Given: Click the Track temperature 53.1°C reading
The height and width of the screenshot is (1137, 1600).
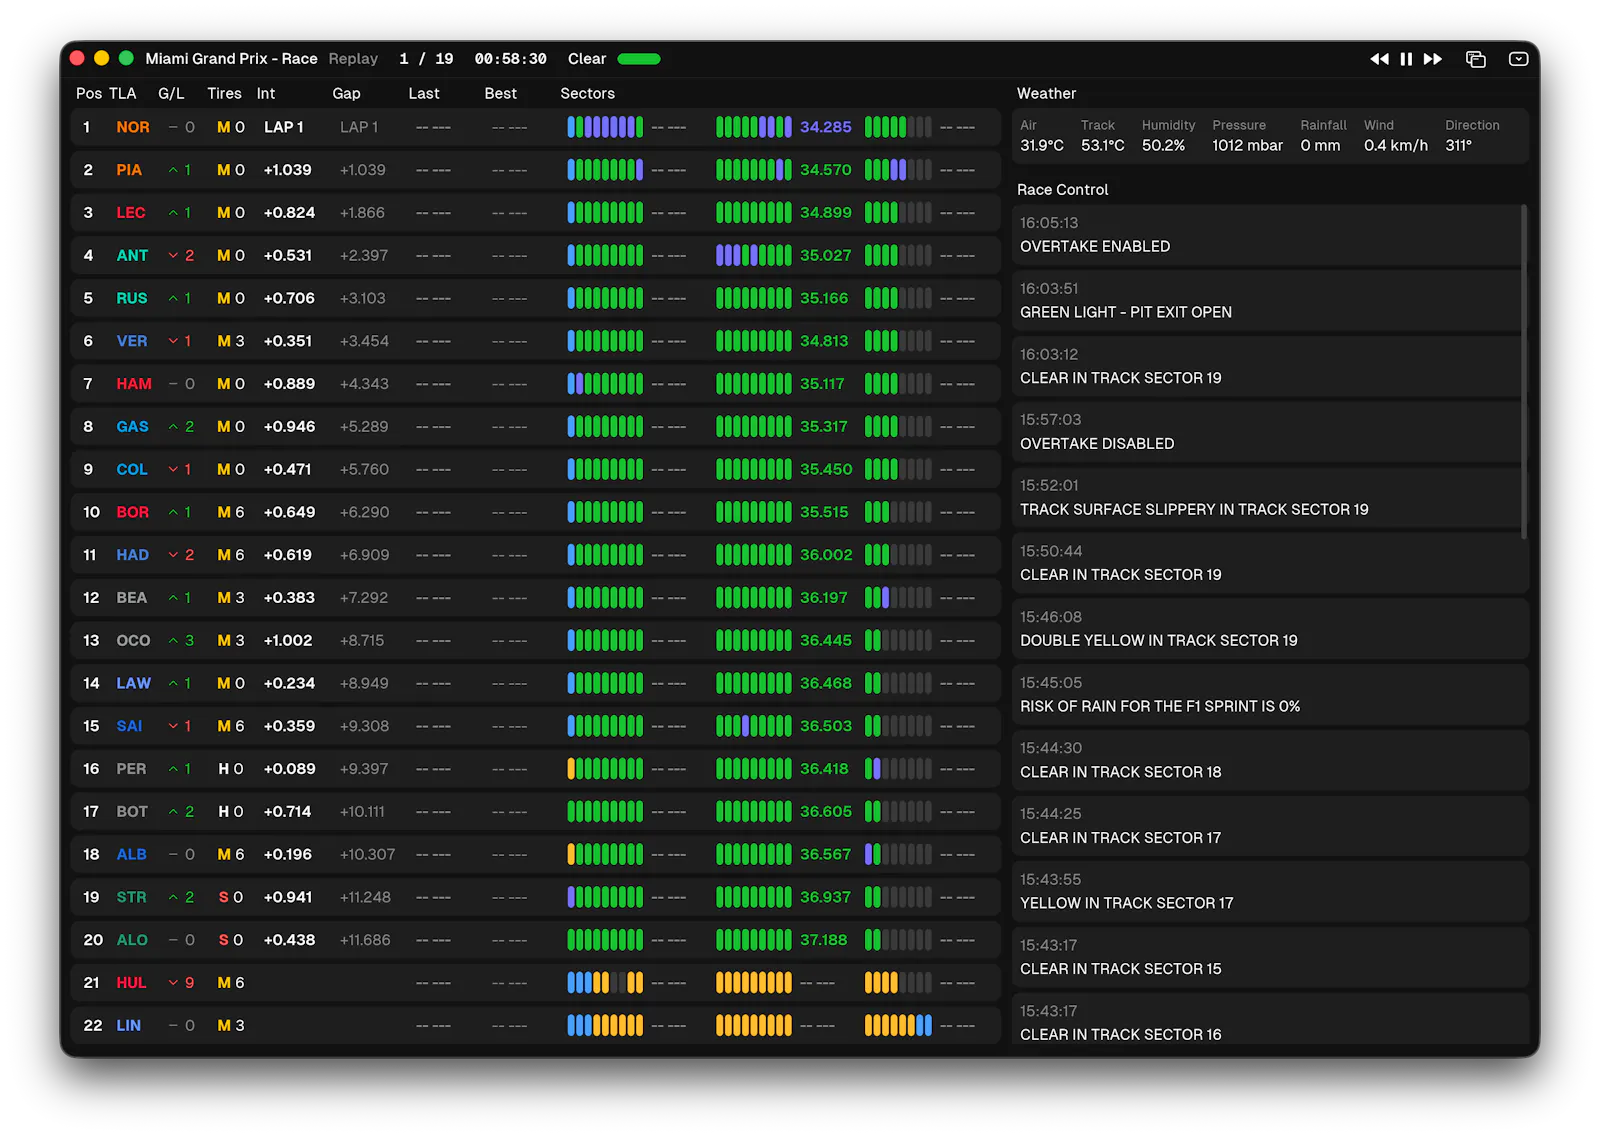Looking at the screenshot, I should 1102,146.
